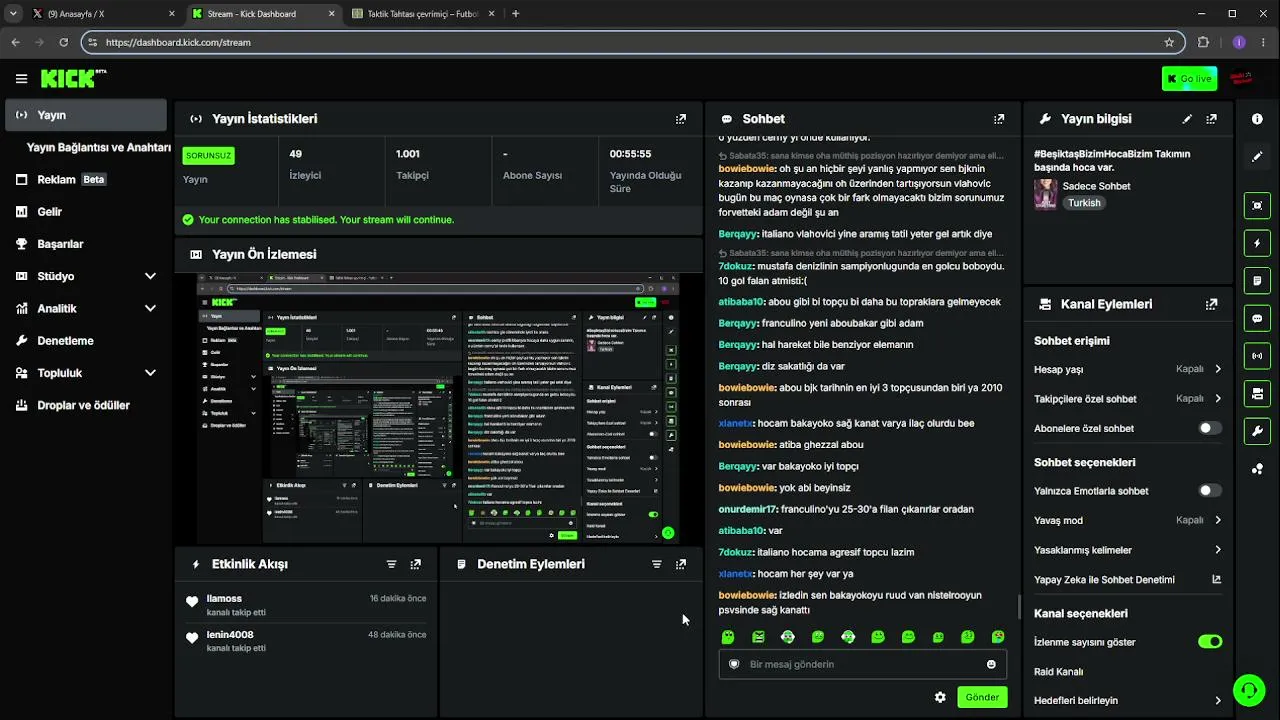The width and height of the screenshot is (1280, 720).
Task: Toggle the chat bubble icon in the right sidebar
Action: 1257,319
